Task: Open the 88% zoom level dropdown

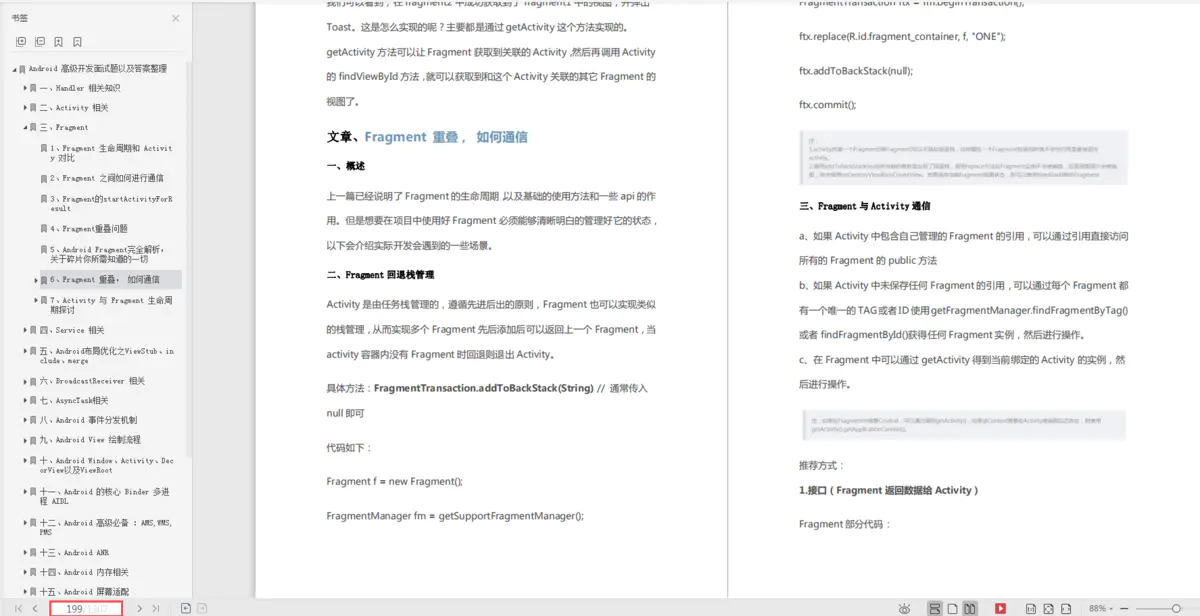Action: tap(1100, 608)
